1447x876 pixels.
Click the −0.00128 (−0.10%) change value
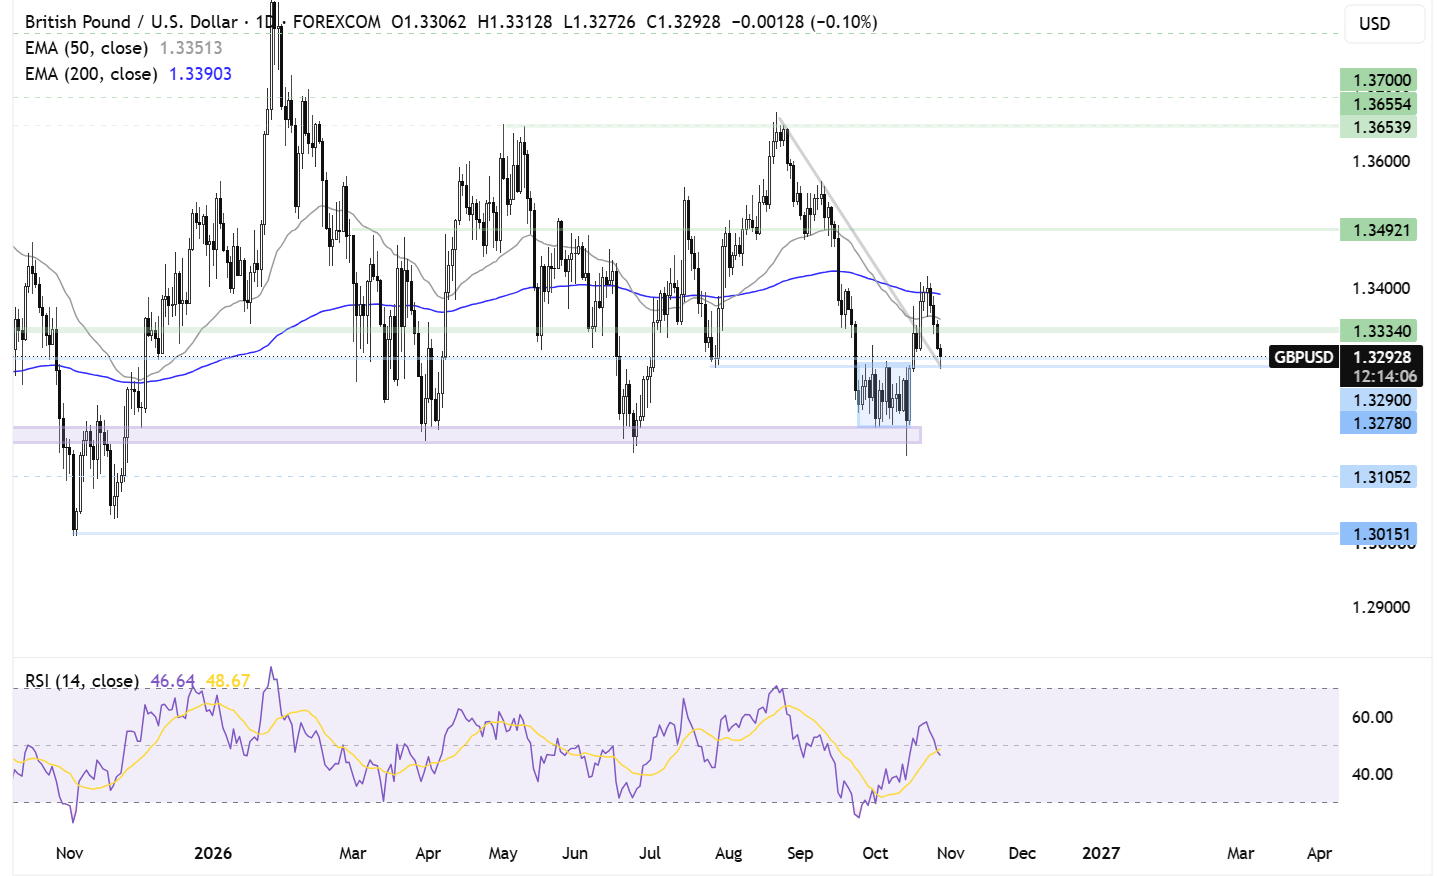[x=803, y=21]
